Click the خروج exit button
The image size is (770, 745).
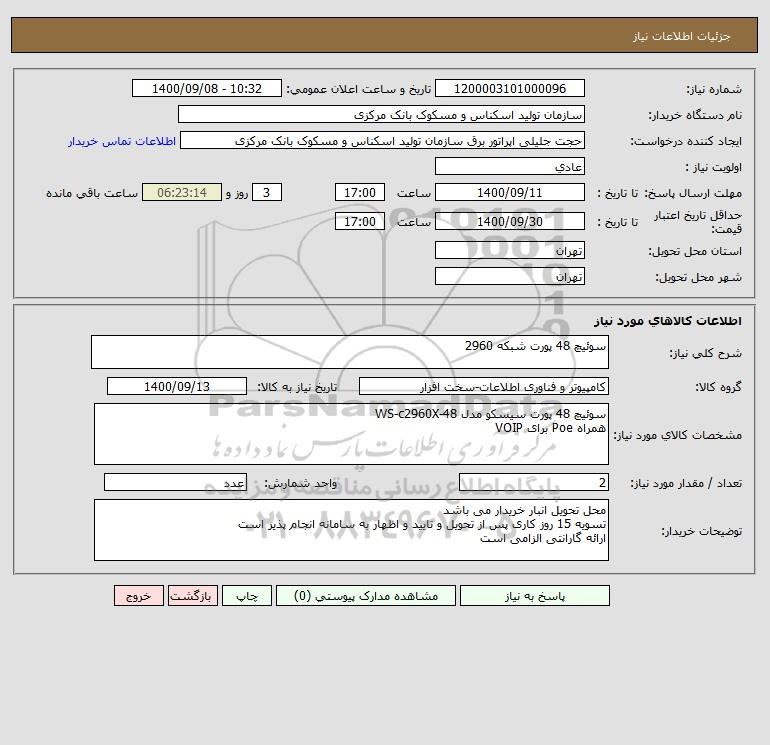pyautogui.click(x=138, y=596)
